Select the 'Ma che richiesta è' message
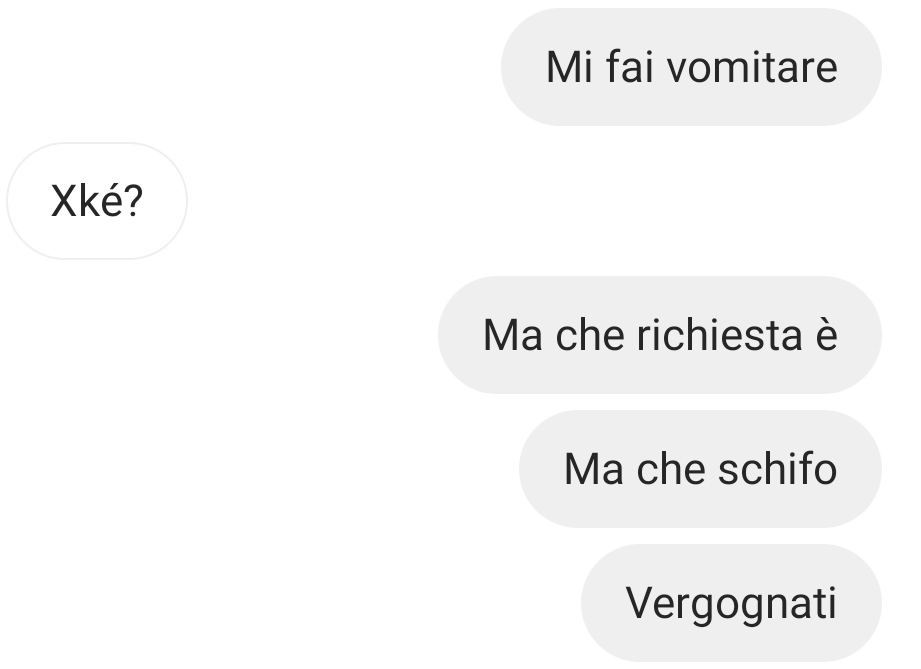Screen dimensions: 921x669 point(660,335)
